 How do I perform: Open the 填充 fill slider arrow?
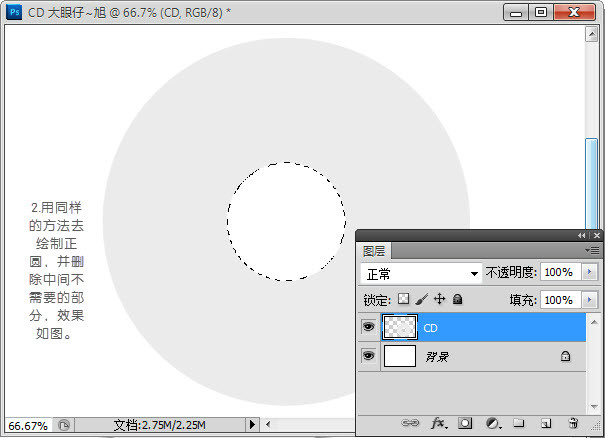click(589, 299)
